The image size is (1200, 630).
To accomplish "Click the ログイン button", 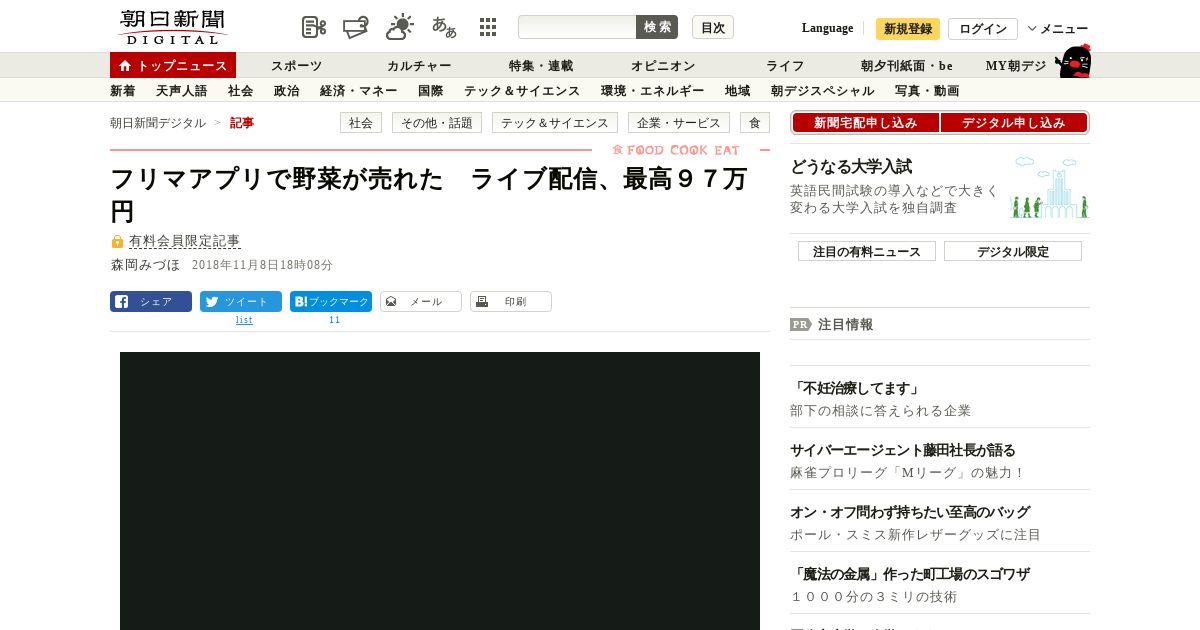I will click(983, 29).
